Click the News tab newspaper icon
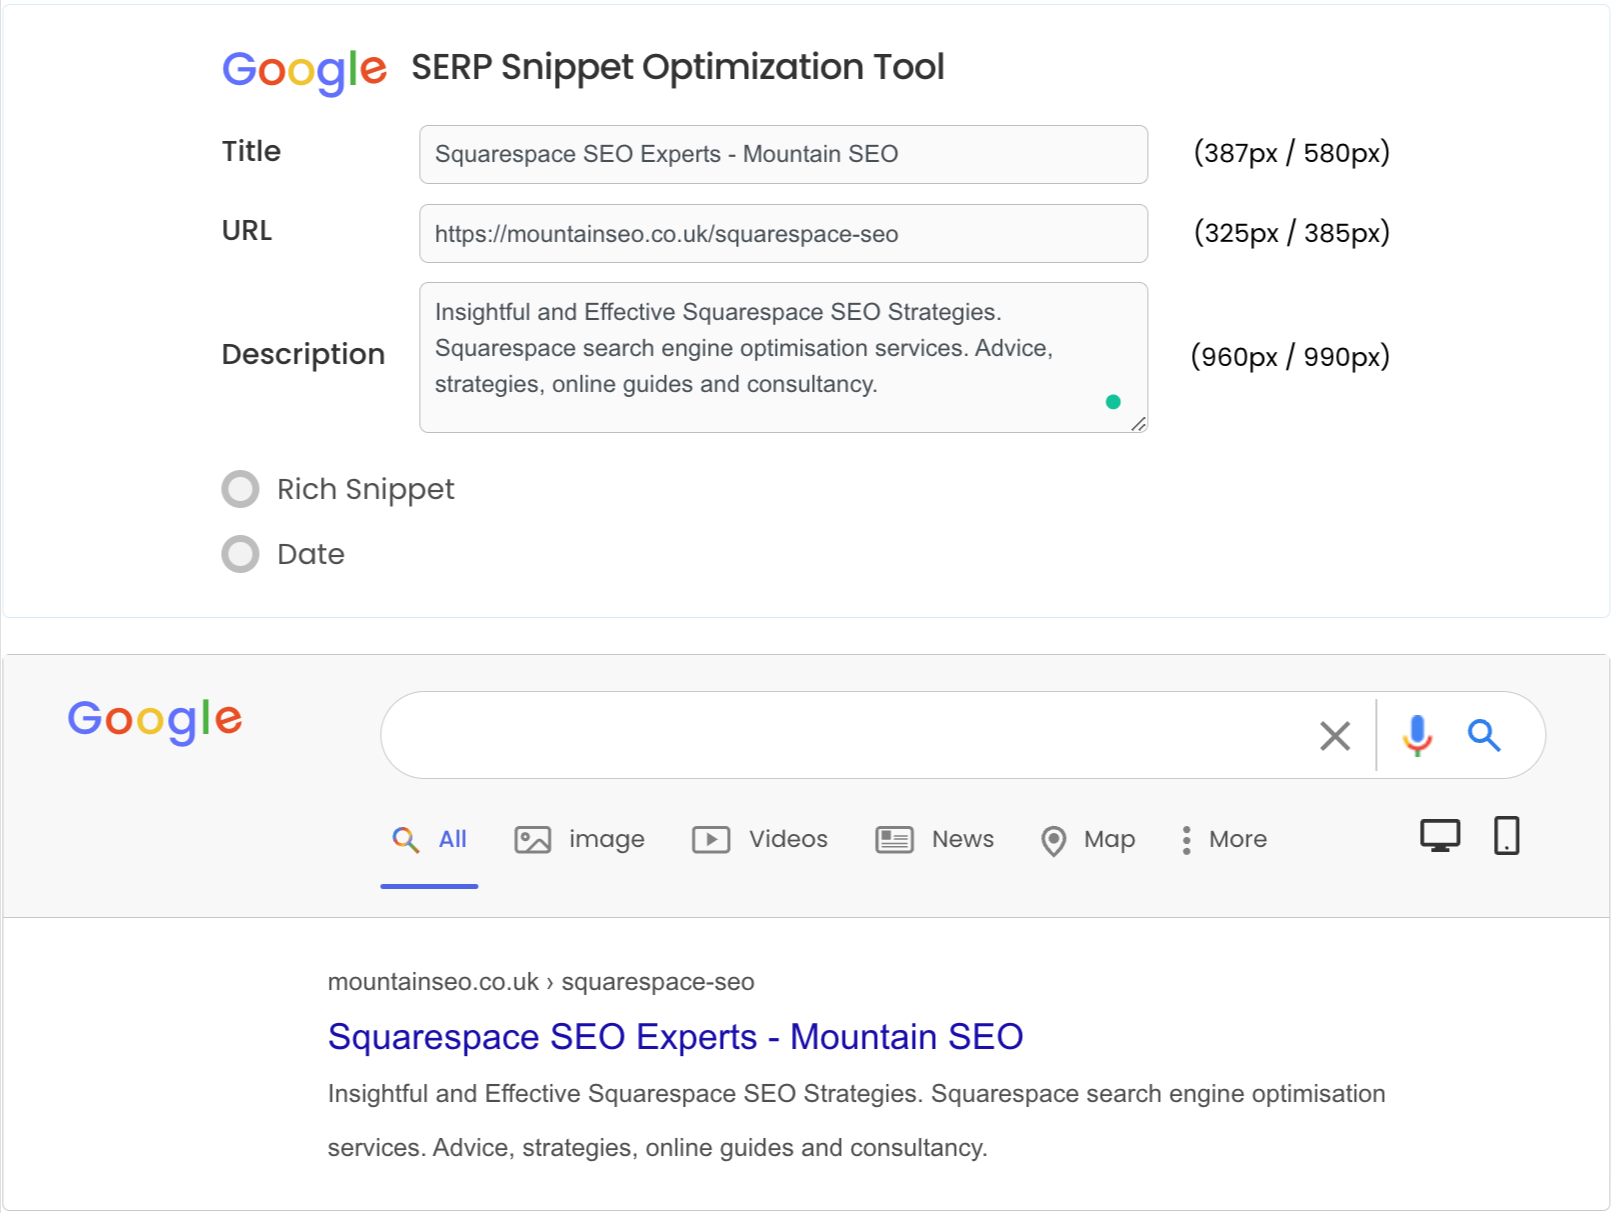Viewport: 1612px width, 1213px height. 895,840
